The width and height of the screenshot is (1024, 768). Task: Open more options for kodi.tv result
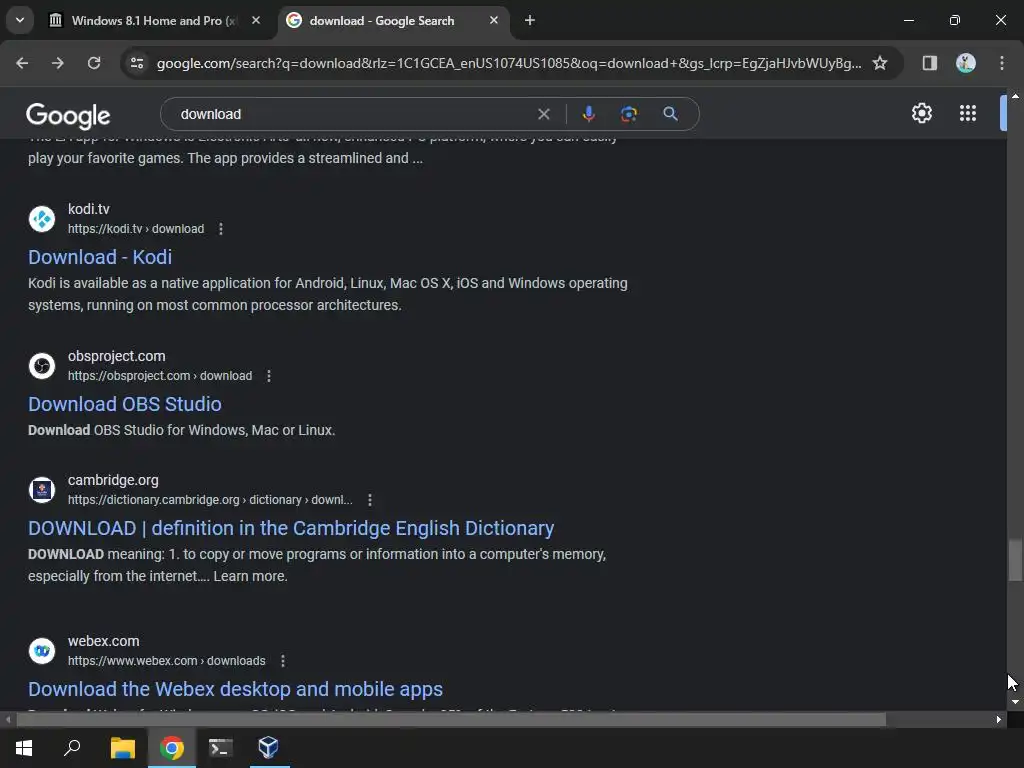pos(221,229)
